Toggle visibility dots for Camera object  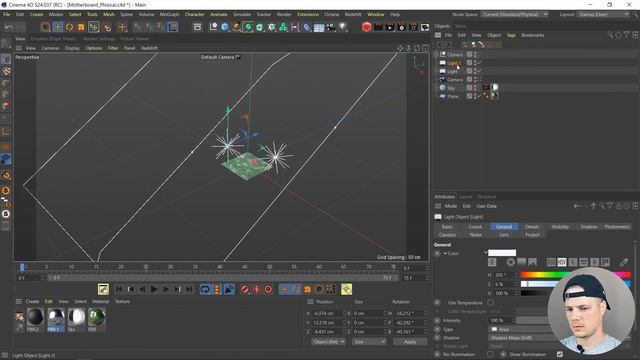pyautogui.click(x=475, y=80)
